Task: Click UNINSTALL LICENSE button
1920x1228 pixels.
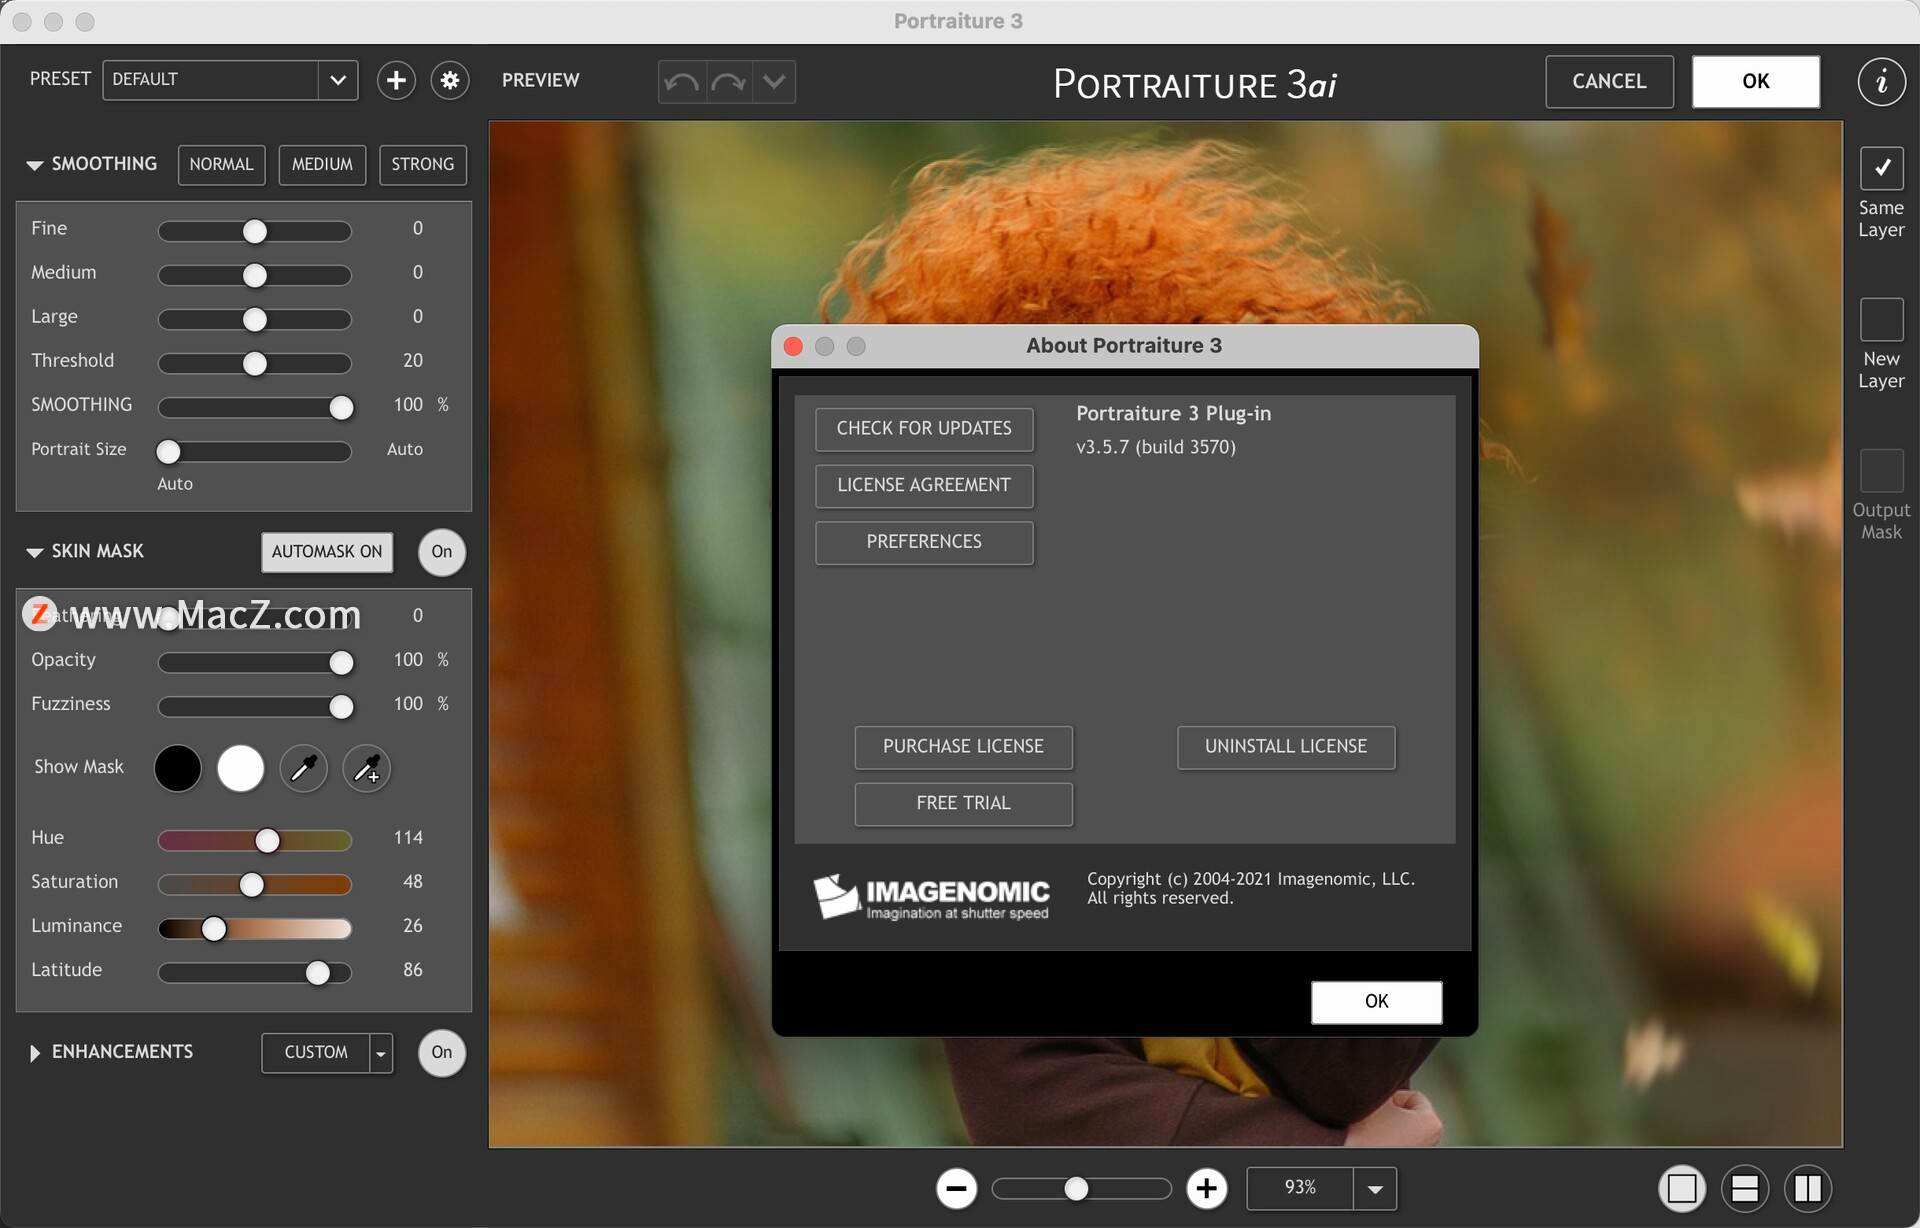Action: [x=1286, y=747]
